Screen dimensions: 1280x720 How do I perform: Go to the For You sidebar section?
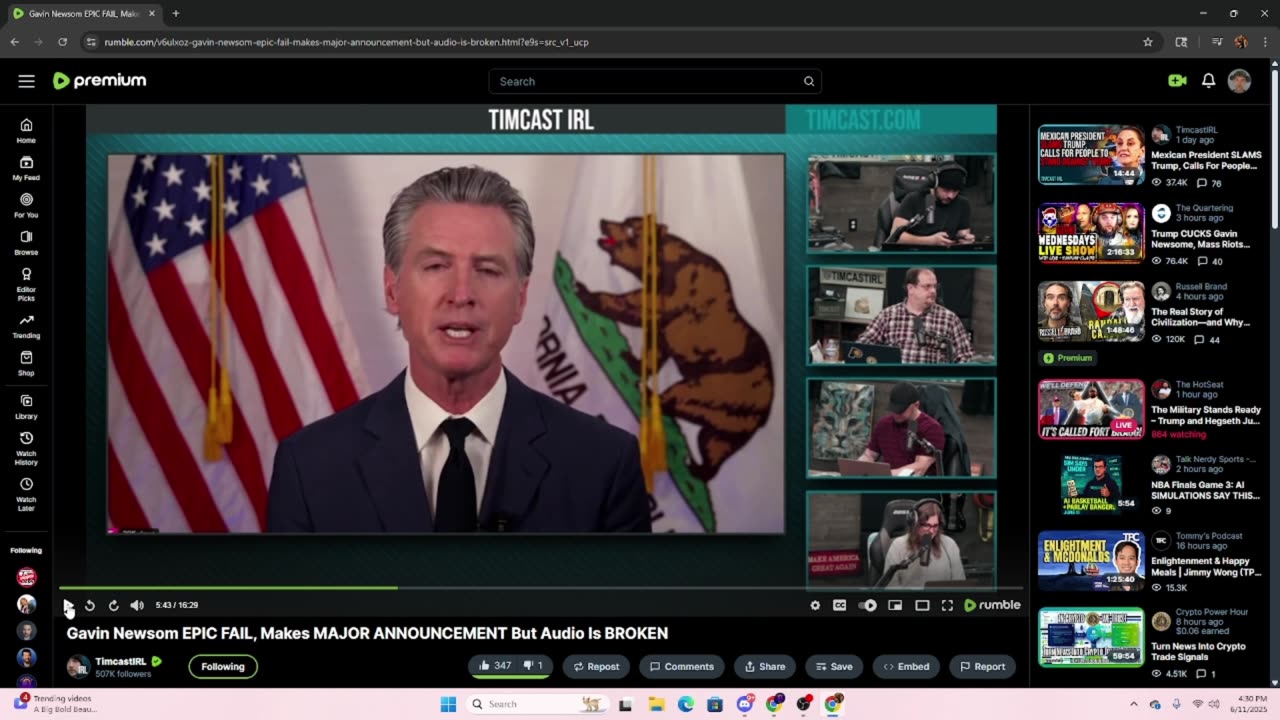point(26,206)
